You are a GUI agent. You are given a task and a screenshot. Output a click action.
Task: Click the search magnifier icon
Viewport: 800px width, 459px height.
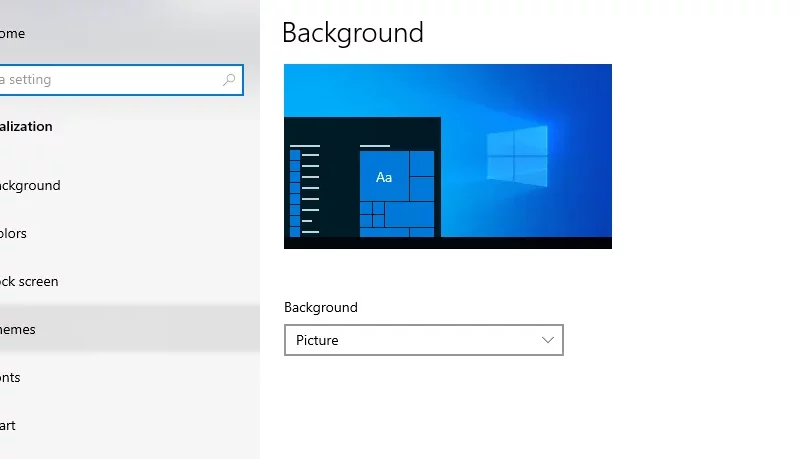tap(229, 80)
